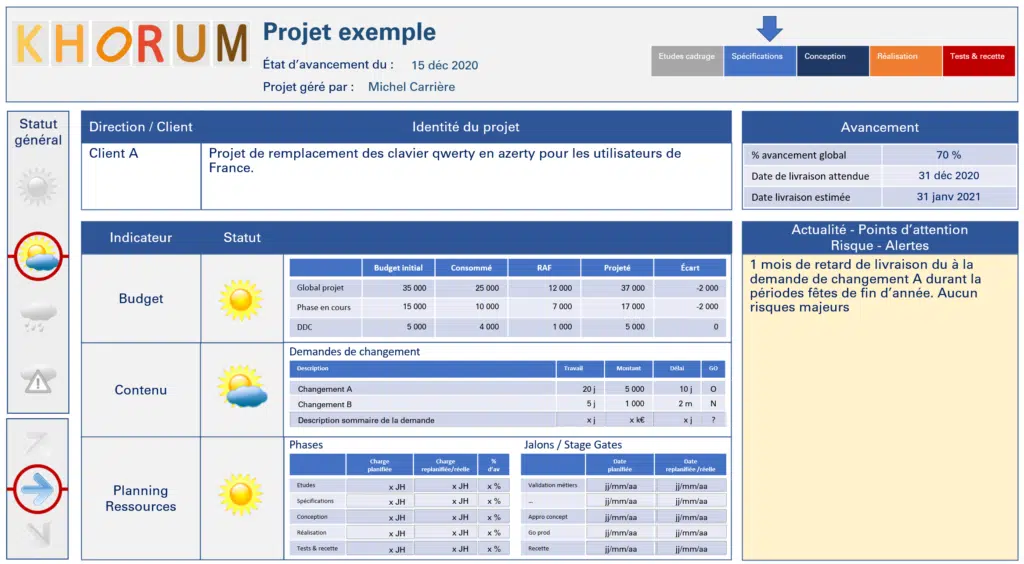Click the Validation métiers milestone
Image resolution: width=1024 pixels, height=564 pixels.
tap(552, 486)
